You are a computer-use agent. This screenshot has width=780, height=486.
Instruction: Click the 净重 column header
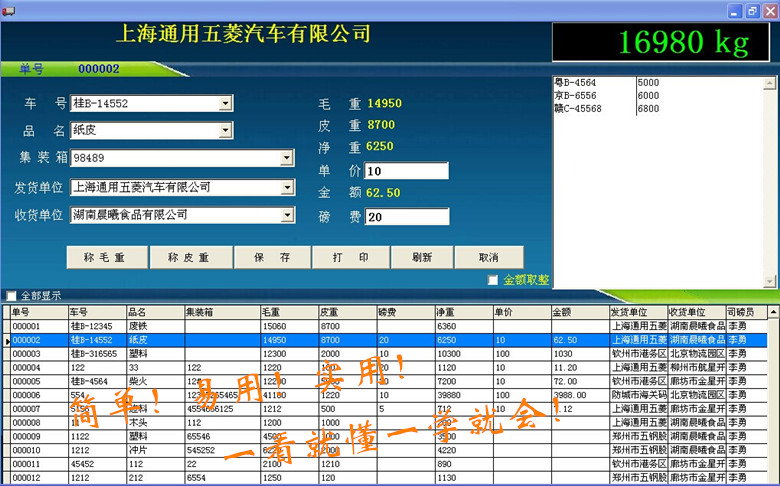pos(464,312)
